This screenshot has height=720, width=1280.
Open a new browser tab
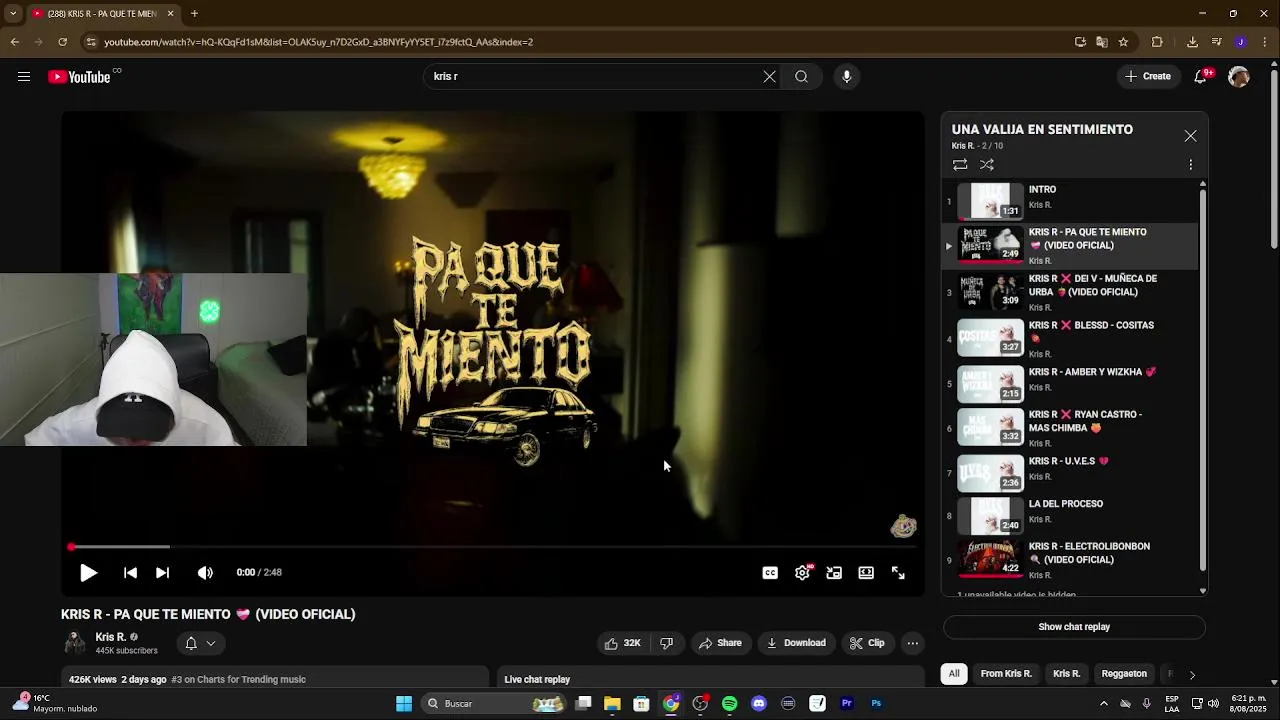(194, 14)
